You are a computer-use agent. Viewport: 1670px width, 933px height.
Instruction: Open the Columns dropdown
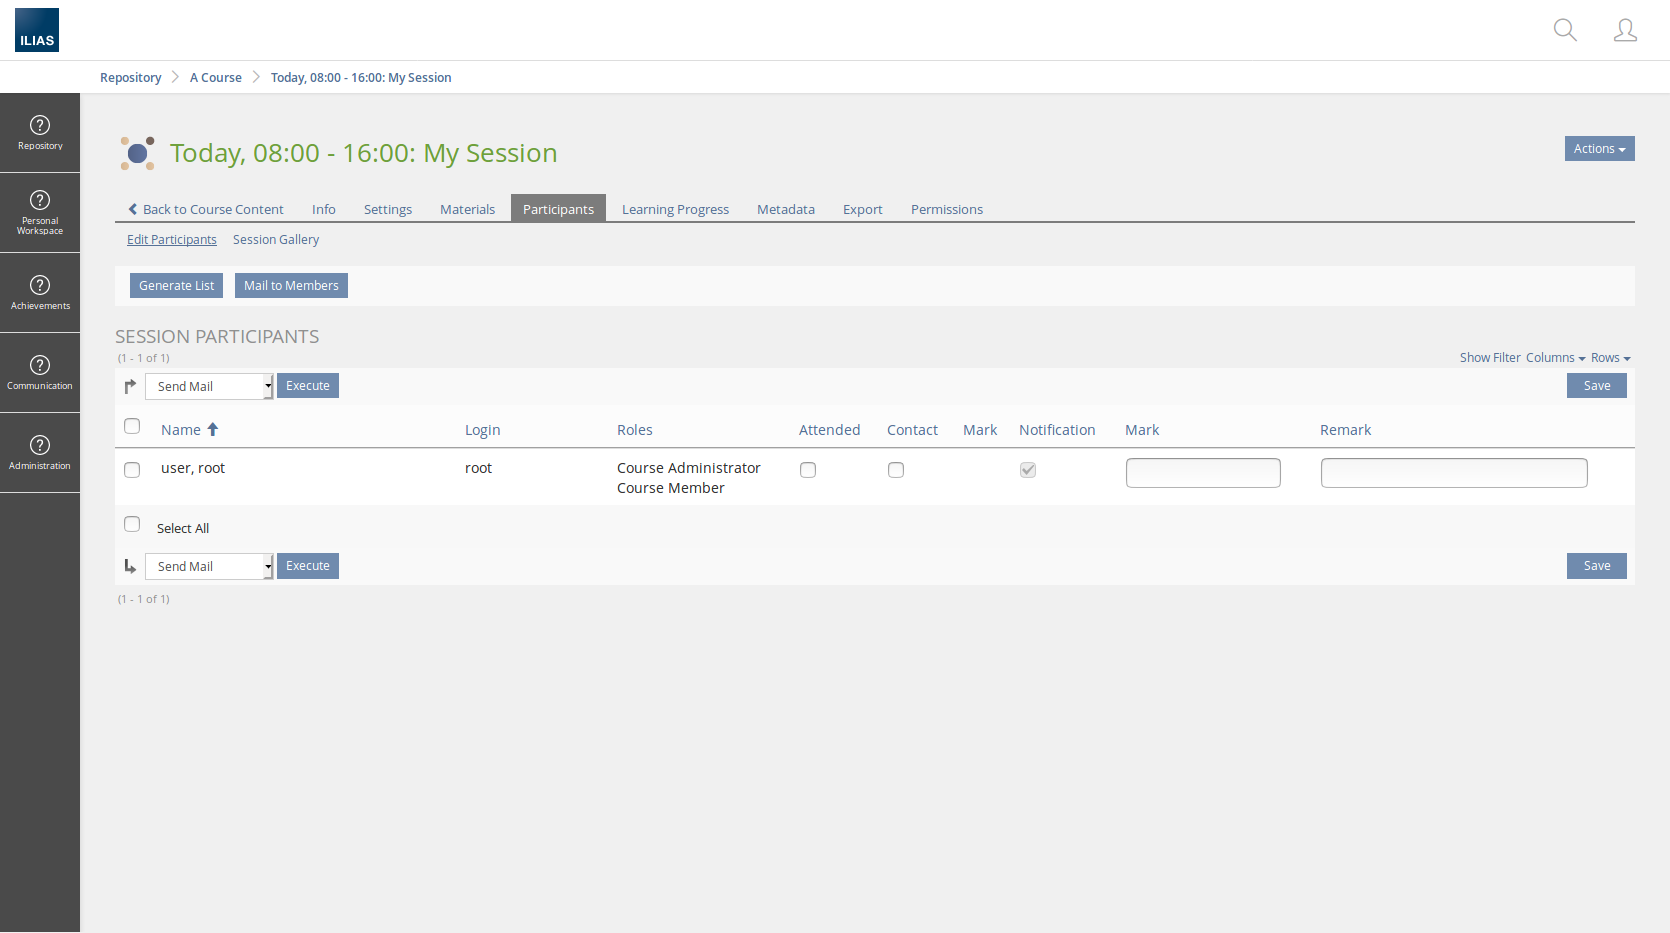tap(1555, 358)
